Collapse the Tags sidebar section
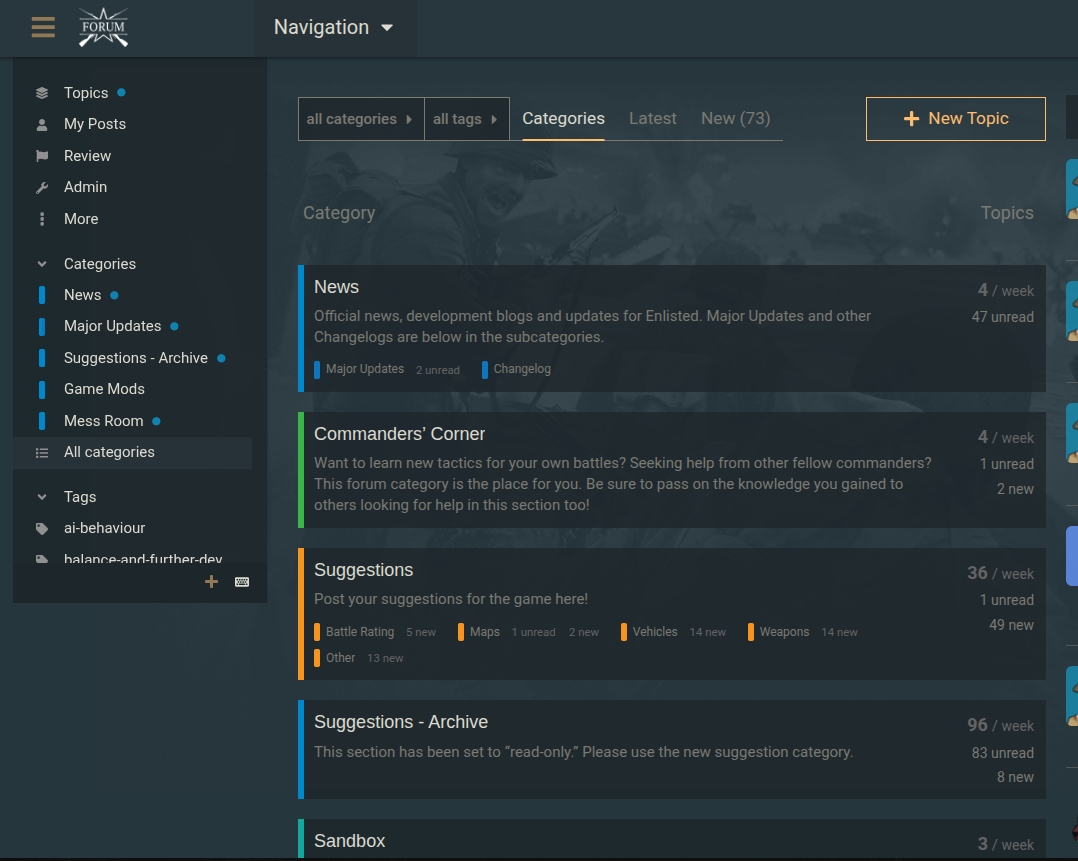 (42, 497)
